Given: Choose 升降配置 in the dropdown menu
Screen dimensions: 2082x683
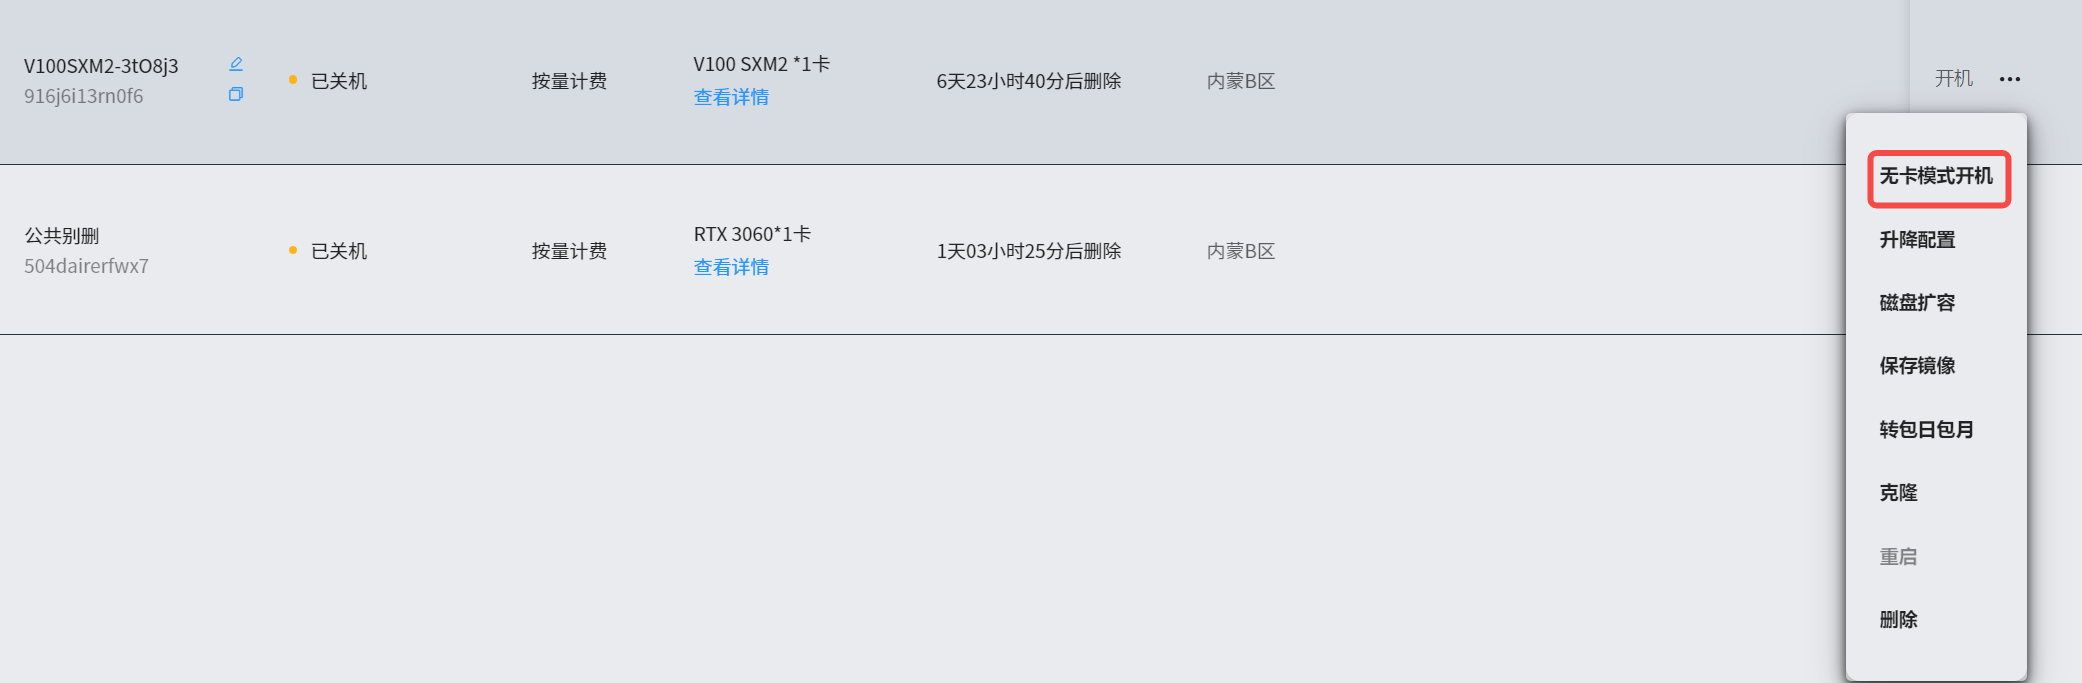Looking at the screenshot, I should click(1917, 240).
